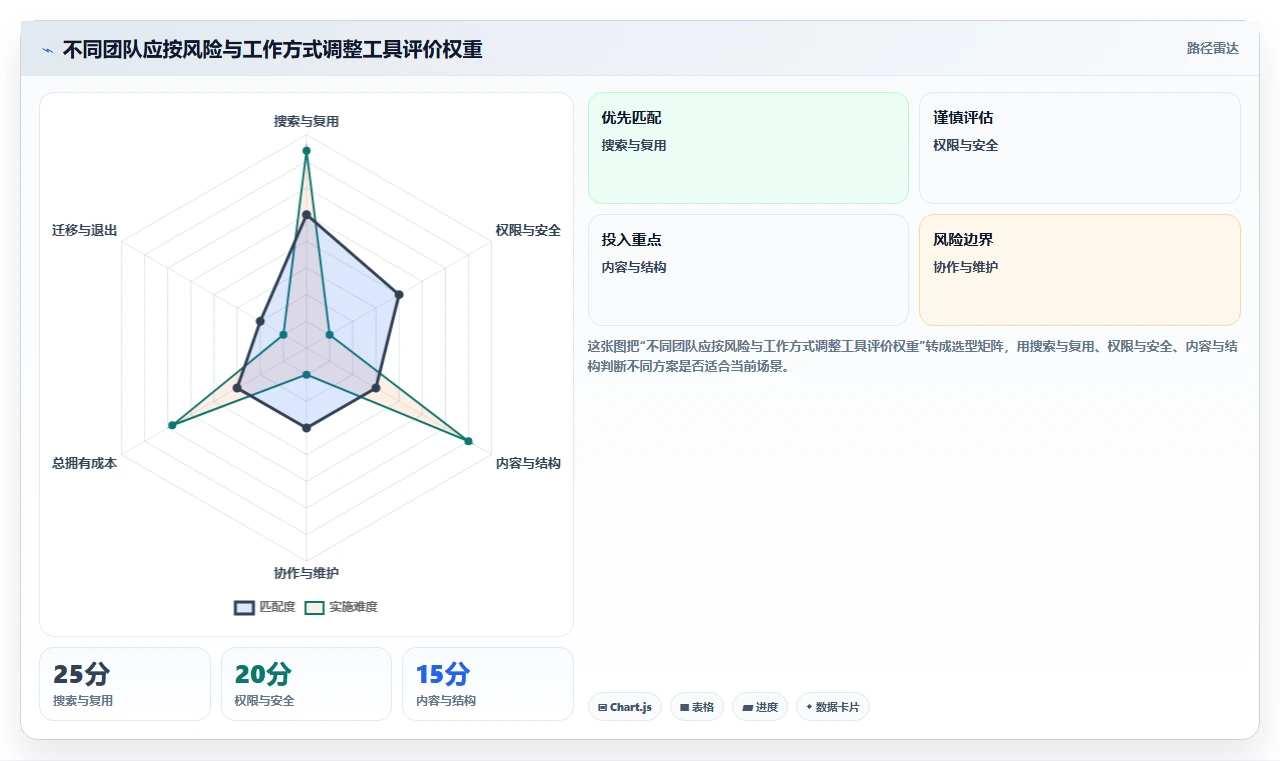Image resolution: width=1280 pixels, height=761 pixels.
Task: Click the 匹配度 data point on 协作与维护 axis
Action: [306, 428]
